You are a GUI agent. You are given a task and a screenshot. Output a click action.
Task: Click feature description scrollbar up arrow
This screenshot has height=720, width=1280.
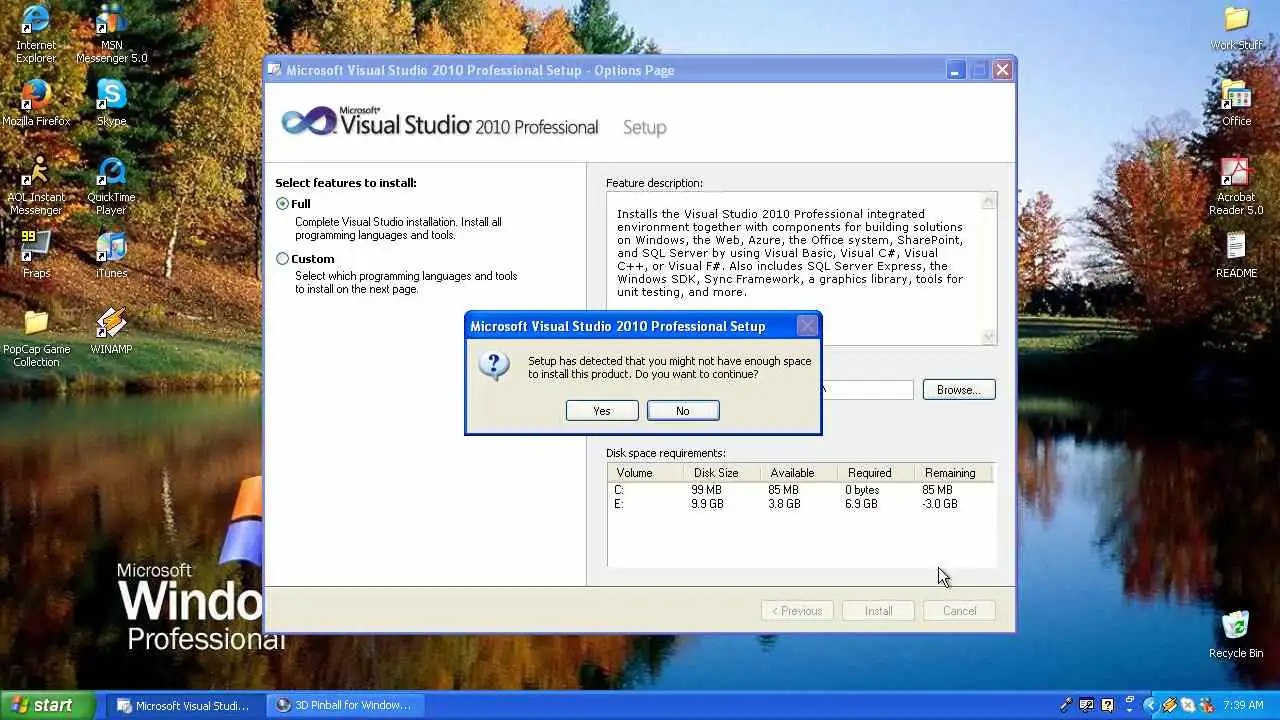click(x=989, y=202)
